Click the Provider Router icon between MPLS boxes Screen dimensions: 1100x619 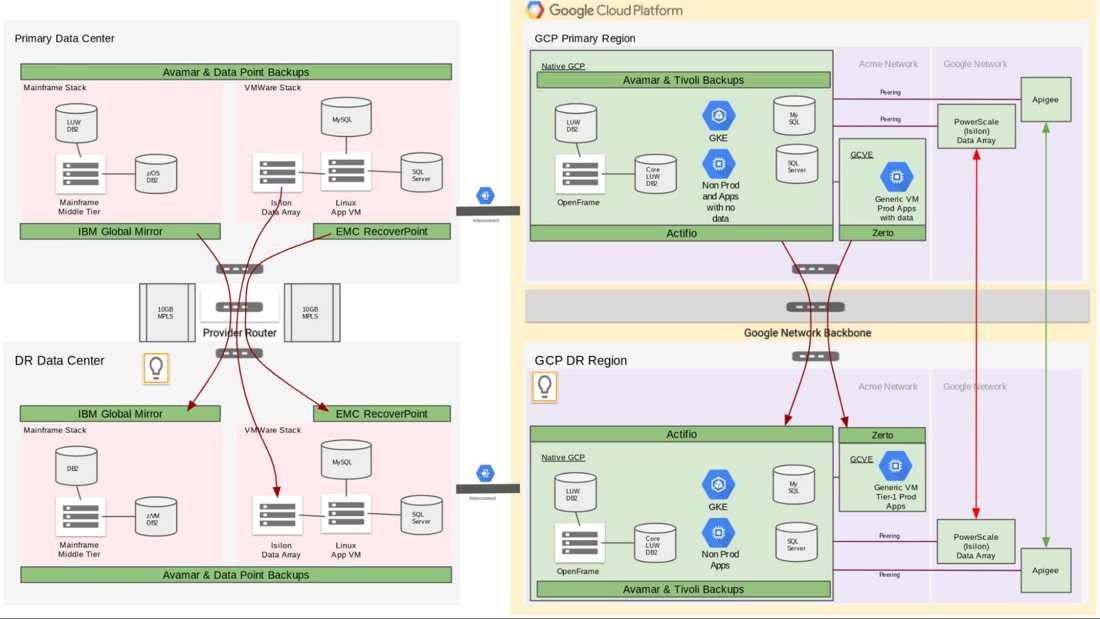click(239, 307)
